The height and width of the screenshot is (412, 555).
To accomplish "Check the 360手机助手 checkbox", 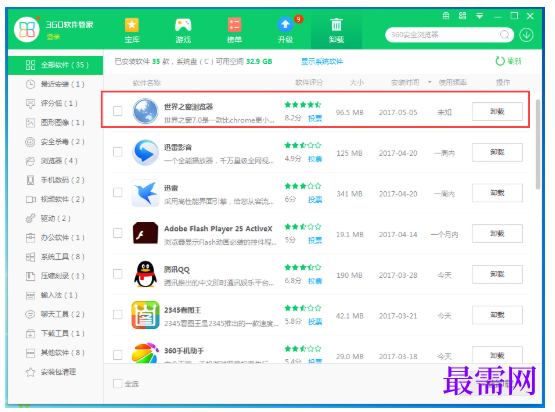I will (x=118, y=355).
